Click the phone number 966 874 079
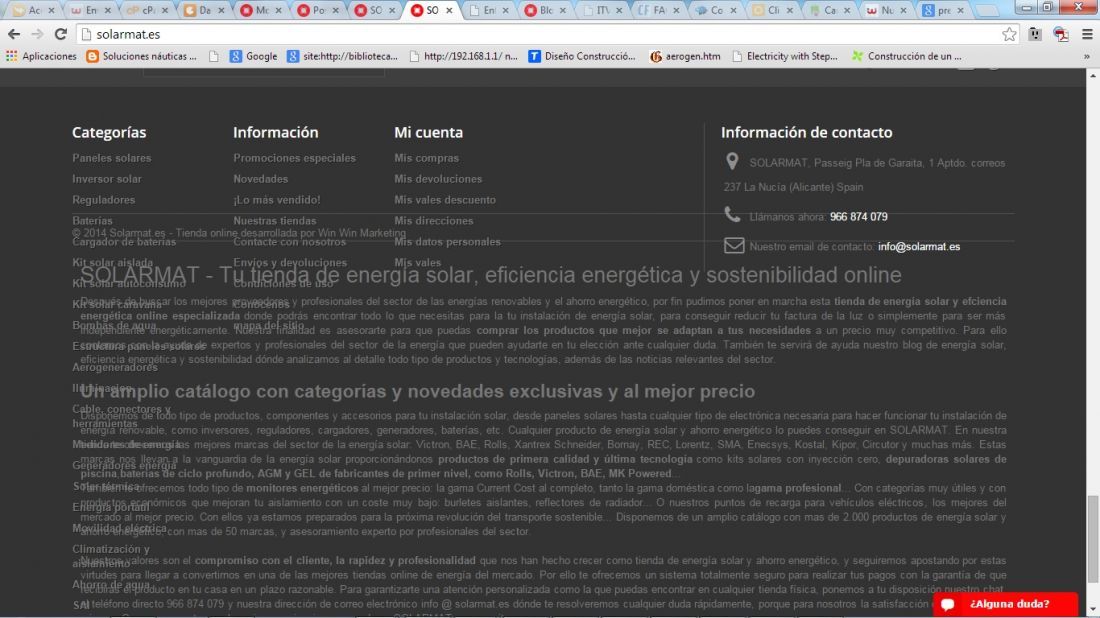Image resolution: width=1100 pixels, height=618 pixels. point(859,217)
